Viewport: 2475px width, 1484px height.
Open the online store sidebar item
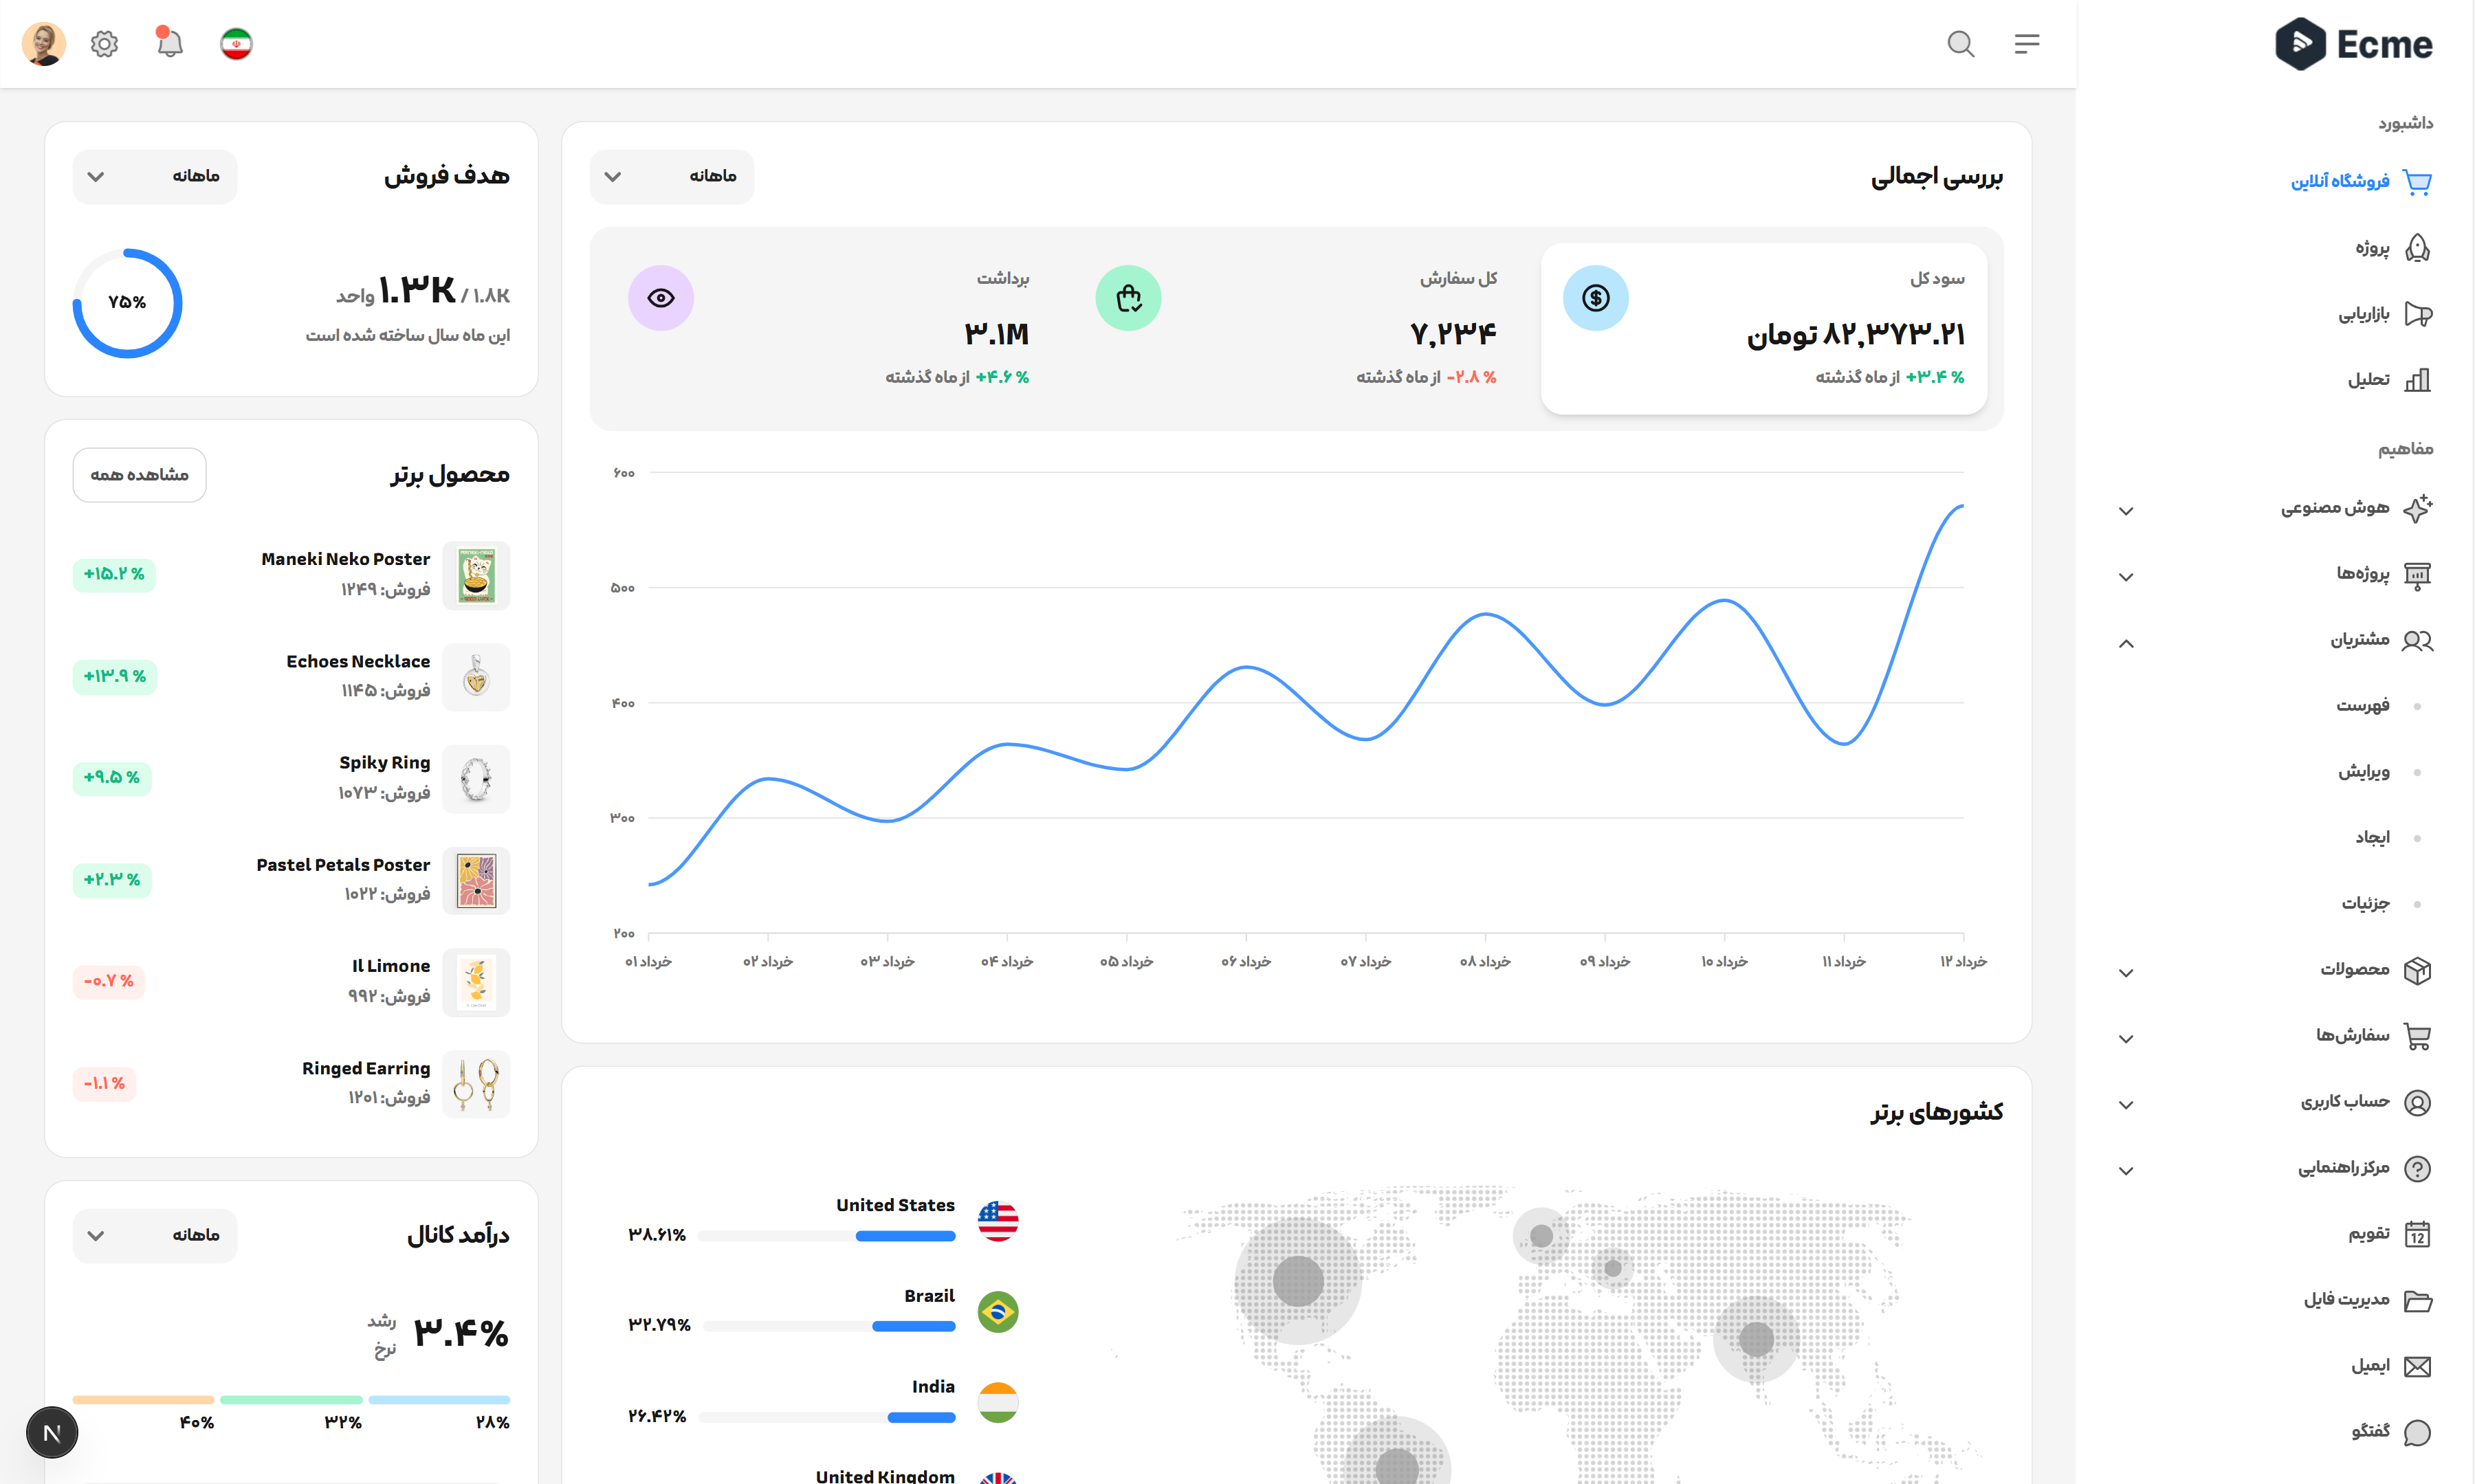[2340, 181]
